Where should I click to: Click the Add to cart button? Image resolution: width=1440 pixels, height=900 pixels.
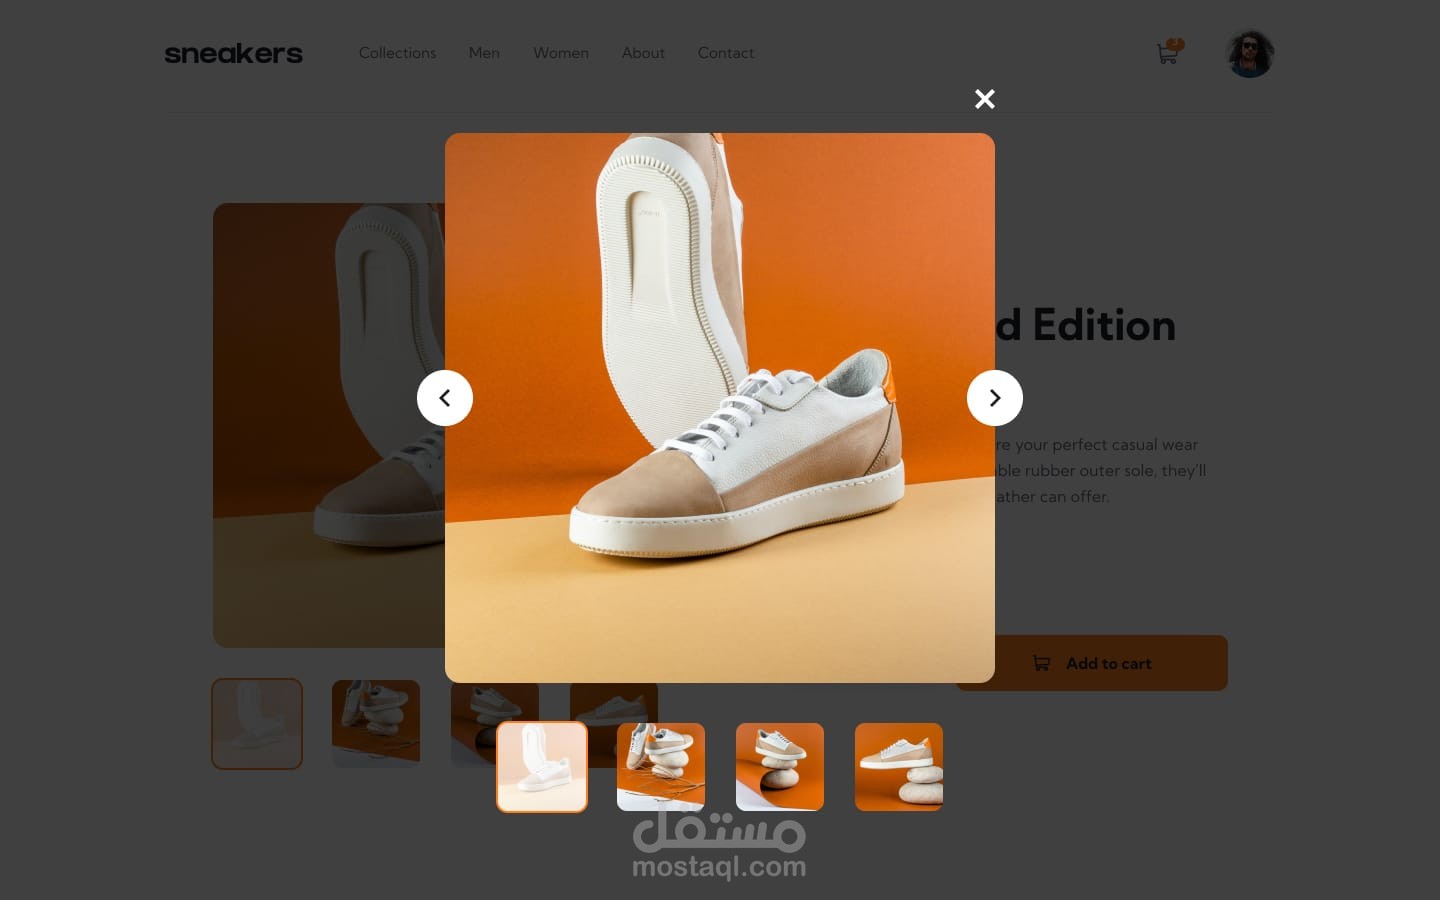tap(1092, 663)
